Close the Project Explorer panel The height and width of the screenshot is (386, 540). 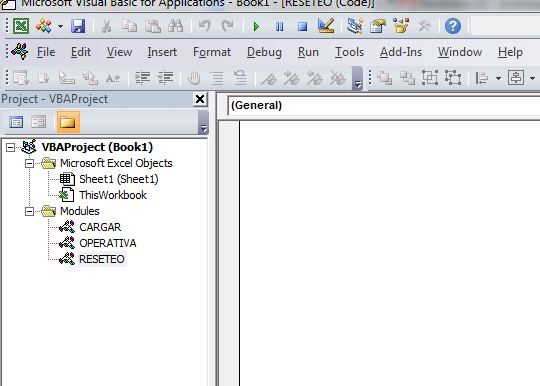(x=200, y=100)
